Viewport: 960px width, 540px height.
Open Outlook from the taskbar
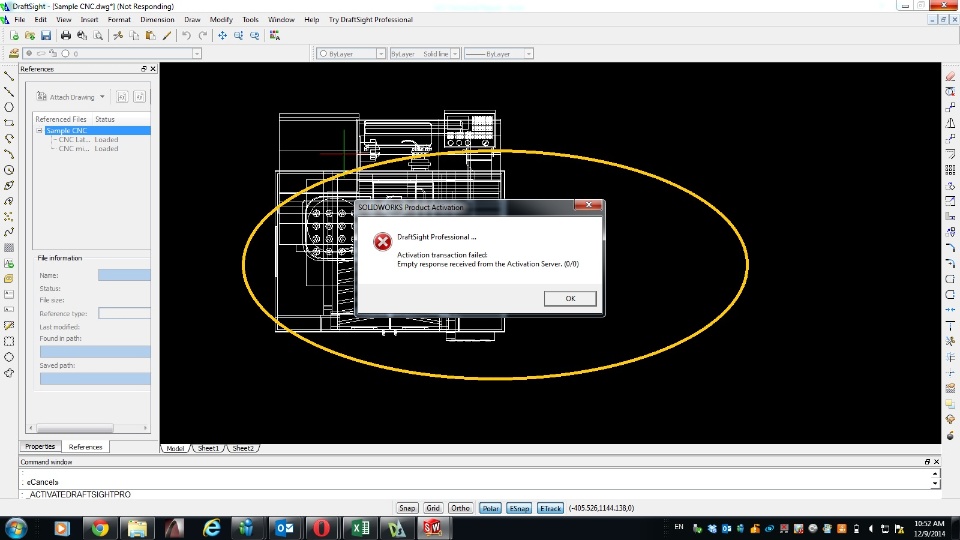pos(285,528)
